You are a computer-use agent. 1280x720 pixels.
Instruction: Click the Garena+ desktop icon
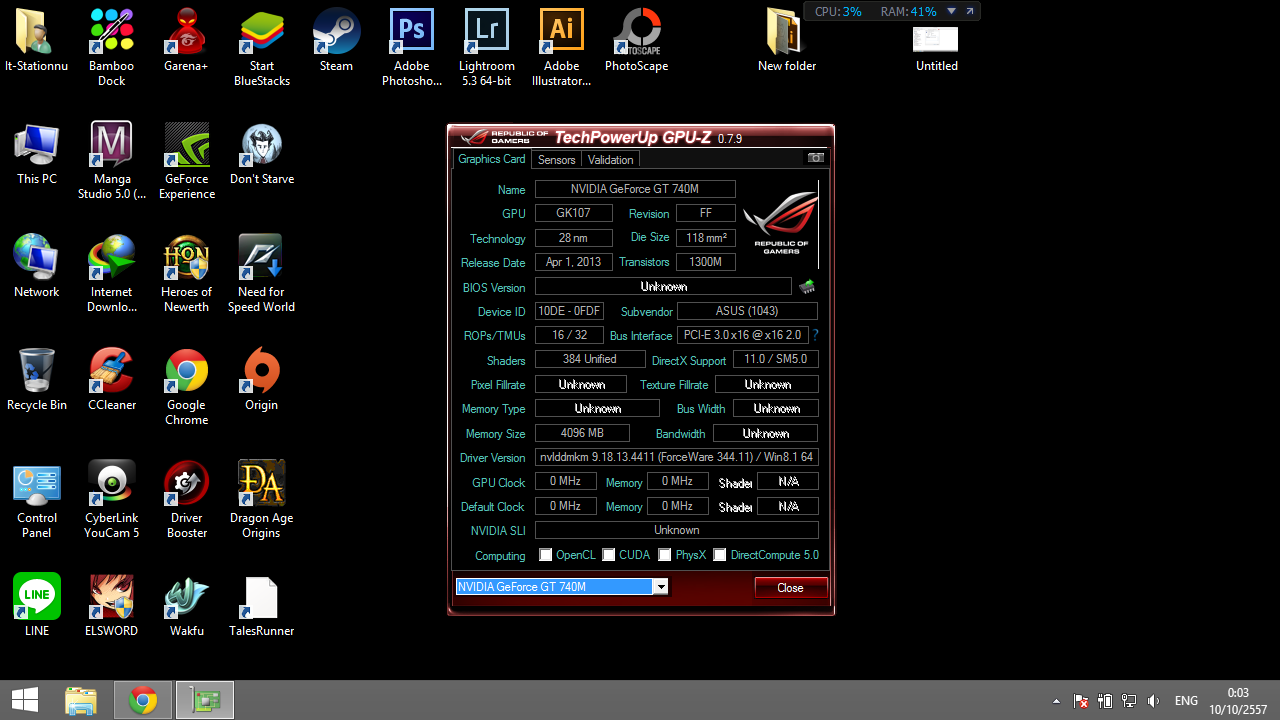point(186,41)
